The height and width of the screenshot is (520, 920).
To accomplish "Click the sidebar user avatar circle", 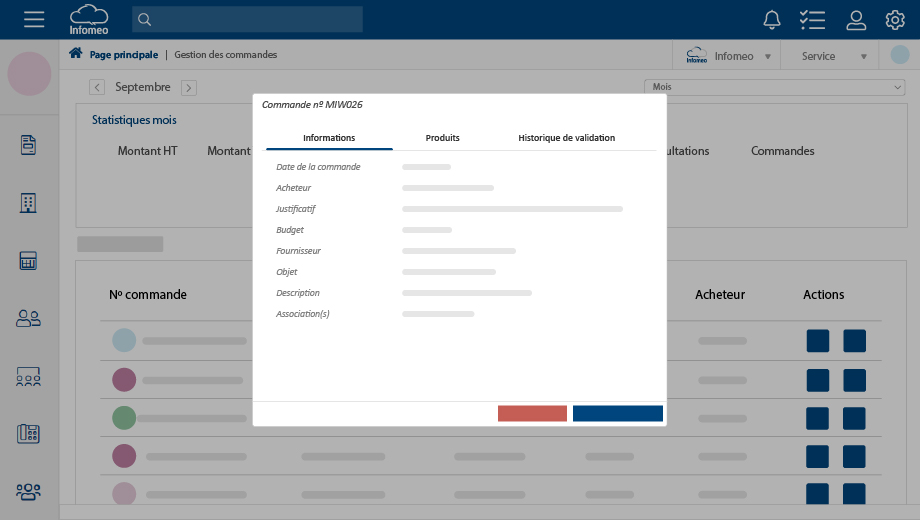I will 29,74.
